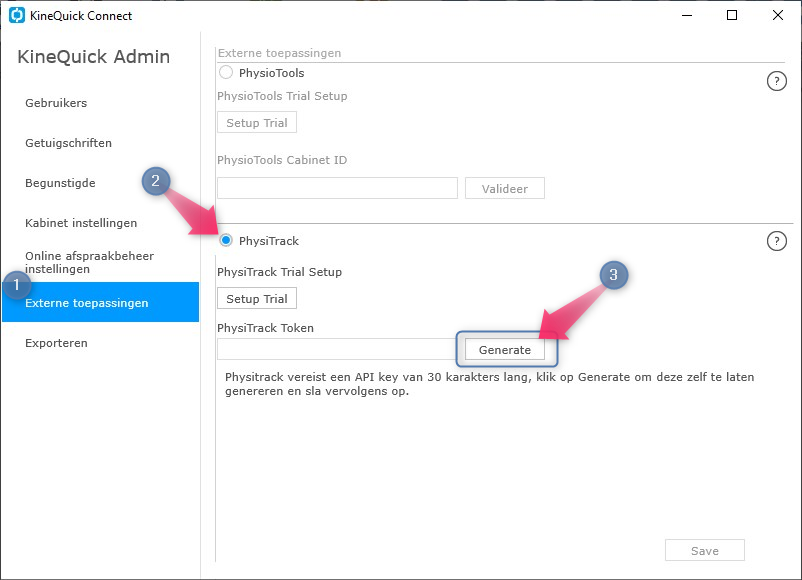Open help for PhysiTrack section
This screenshot has height=580, width=802.
776,241
